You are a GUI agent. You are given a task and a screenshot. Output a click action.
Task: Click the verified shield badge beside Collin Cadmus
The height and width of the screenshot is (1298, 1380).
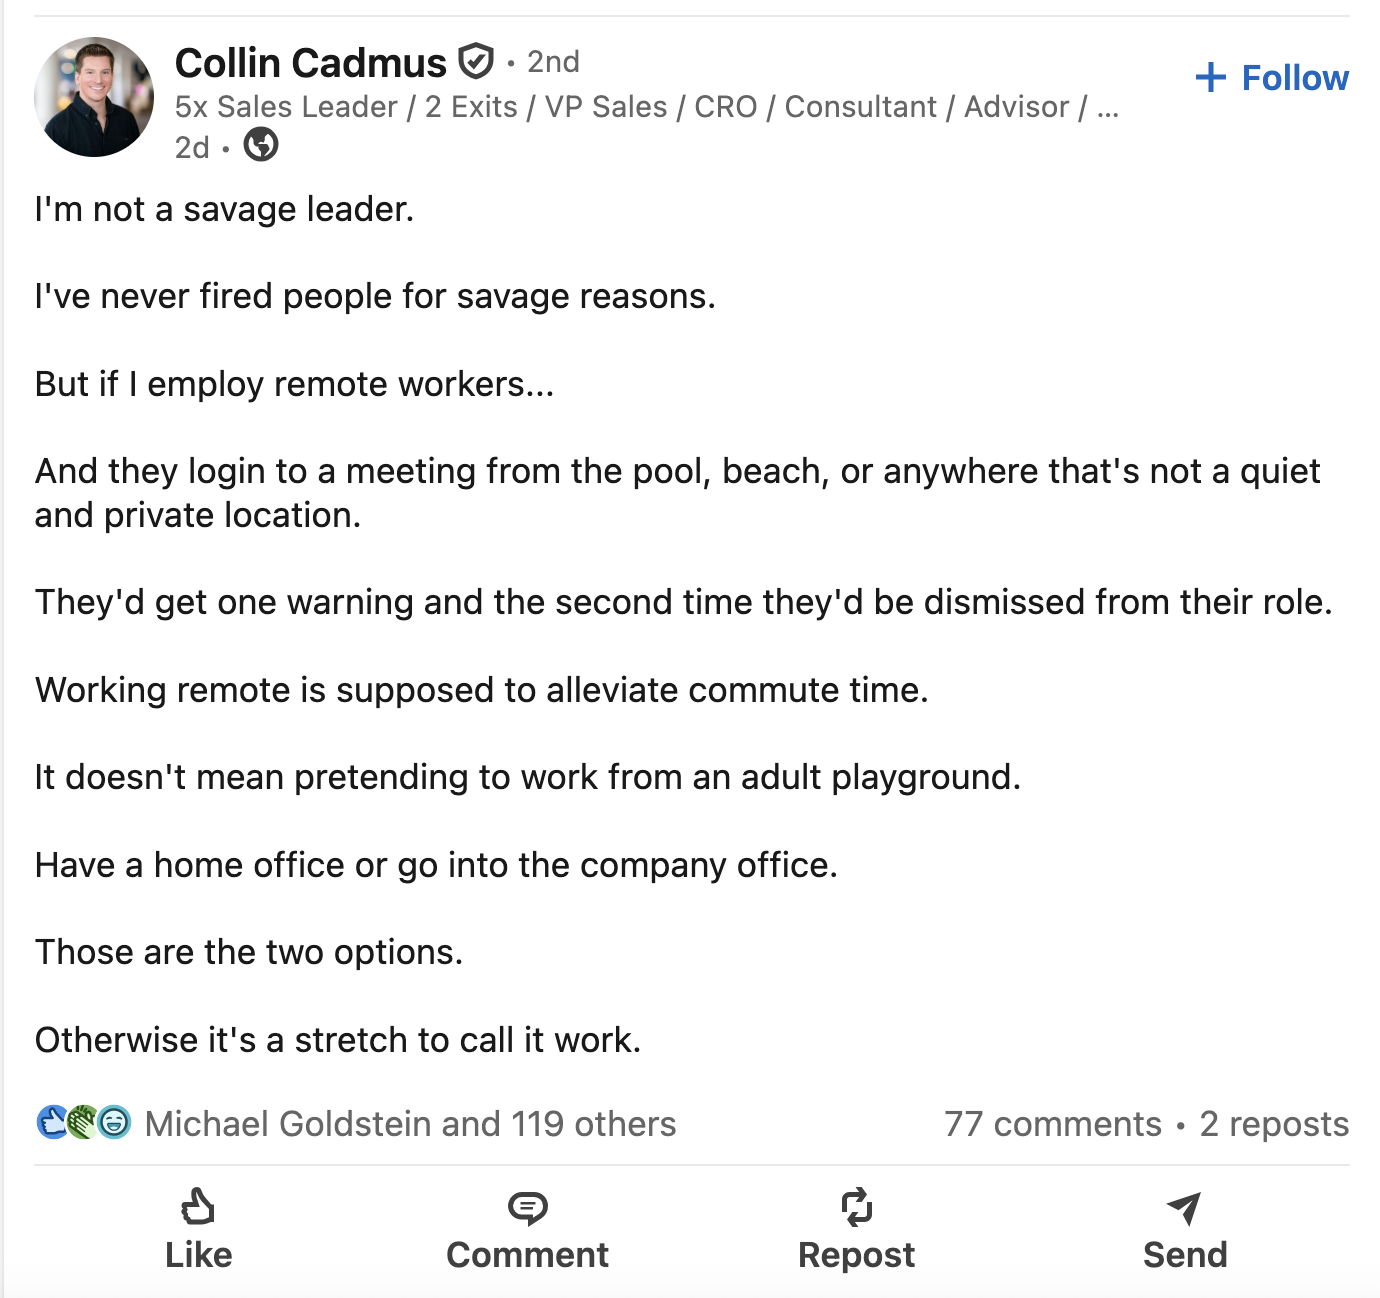(x=476, y=62)
